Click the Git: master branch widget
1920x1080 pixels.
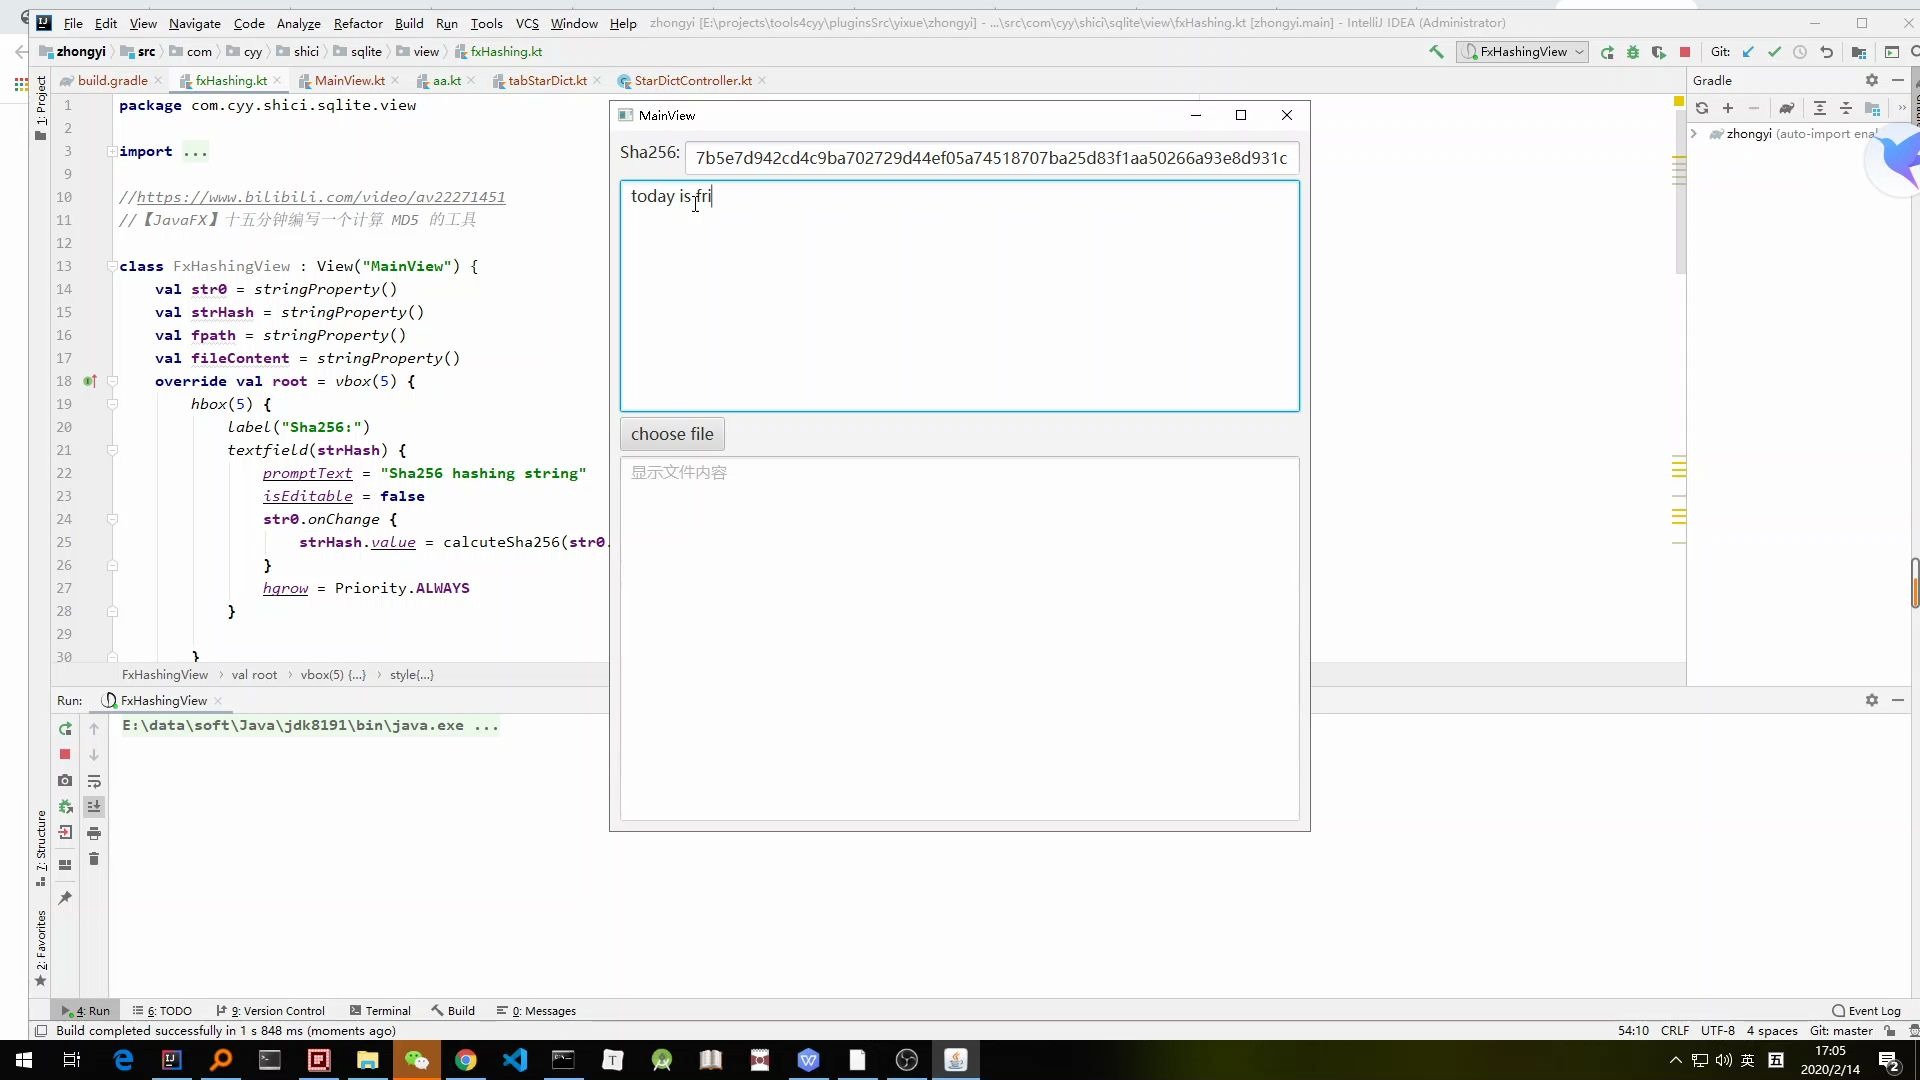tap(1841, 1031)
